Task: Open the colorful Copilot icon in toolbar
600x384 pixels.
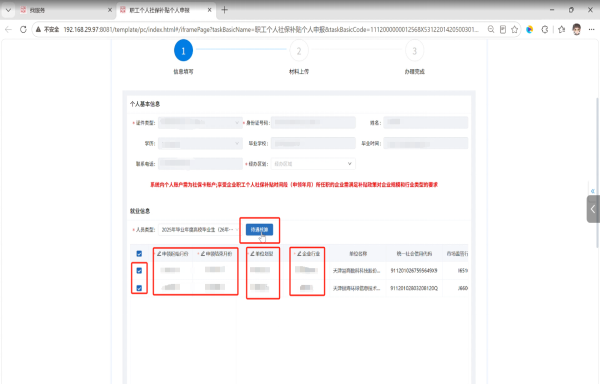Action: pyautogui.click(x=530, y=29)
